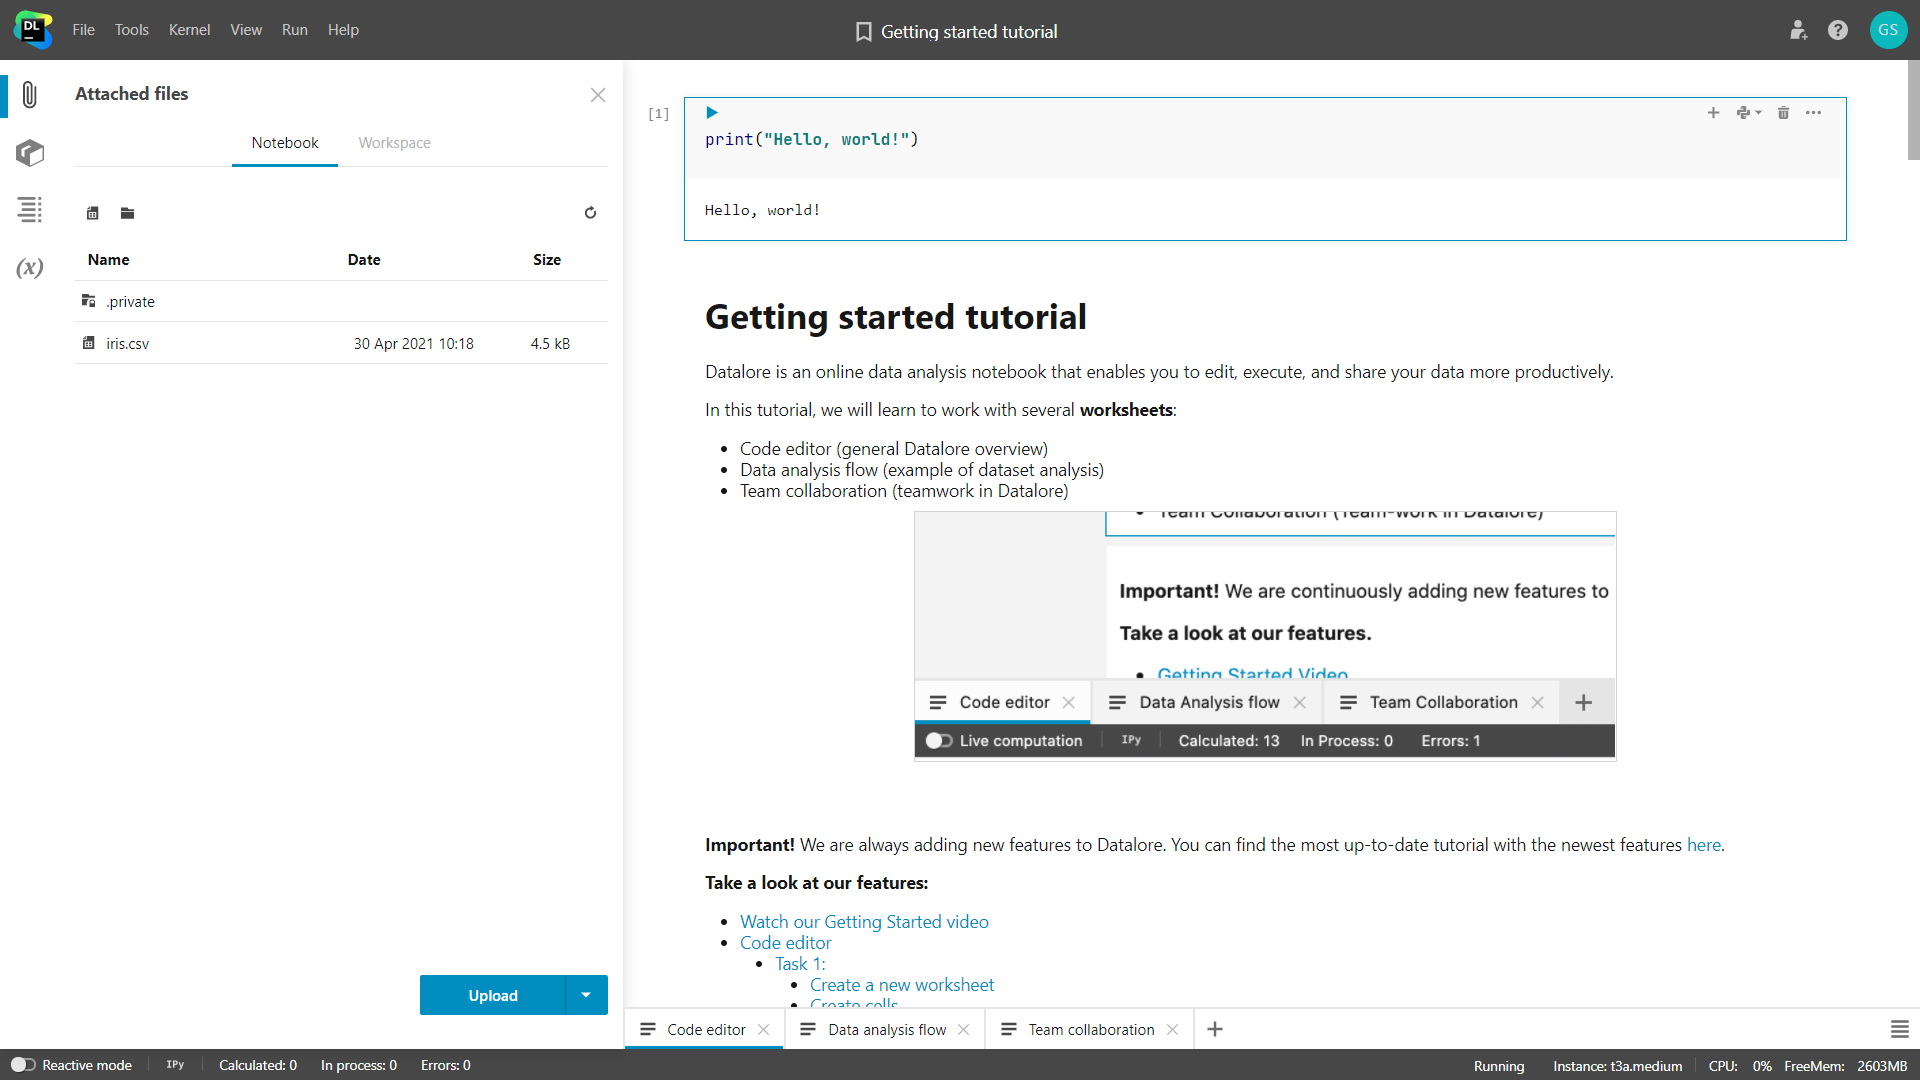Click the View menu item
Image resolution: width=1920 pixels, height=1080 pixels.
243,29
